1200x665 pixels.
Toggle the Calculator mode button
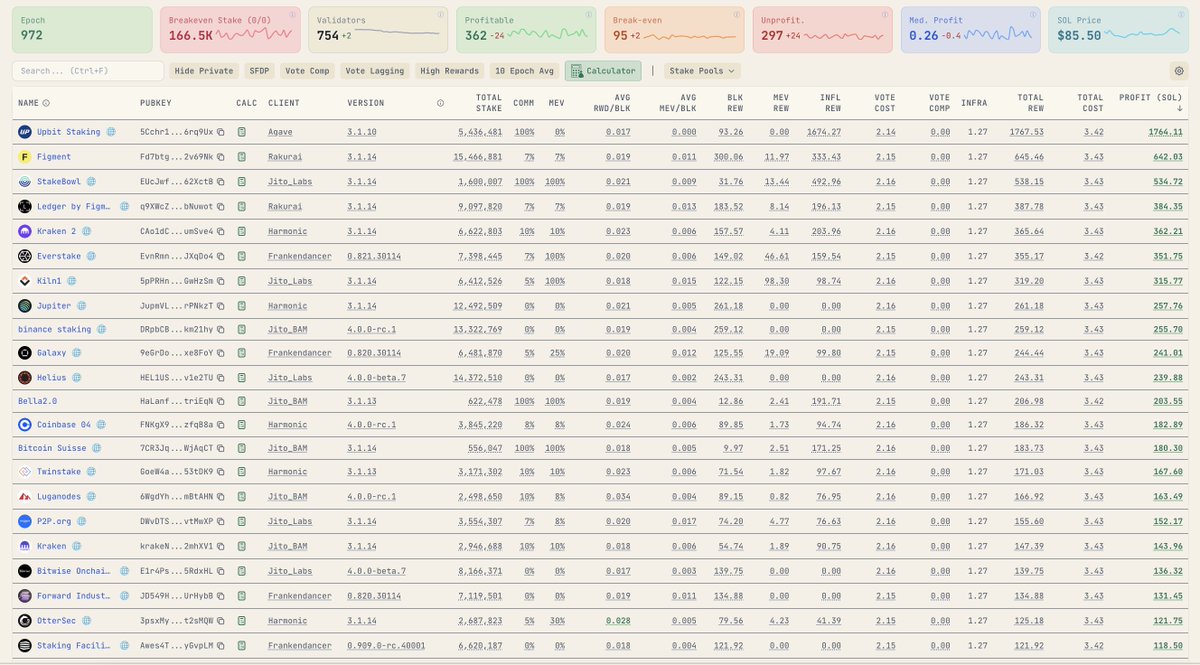[603, 71]
